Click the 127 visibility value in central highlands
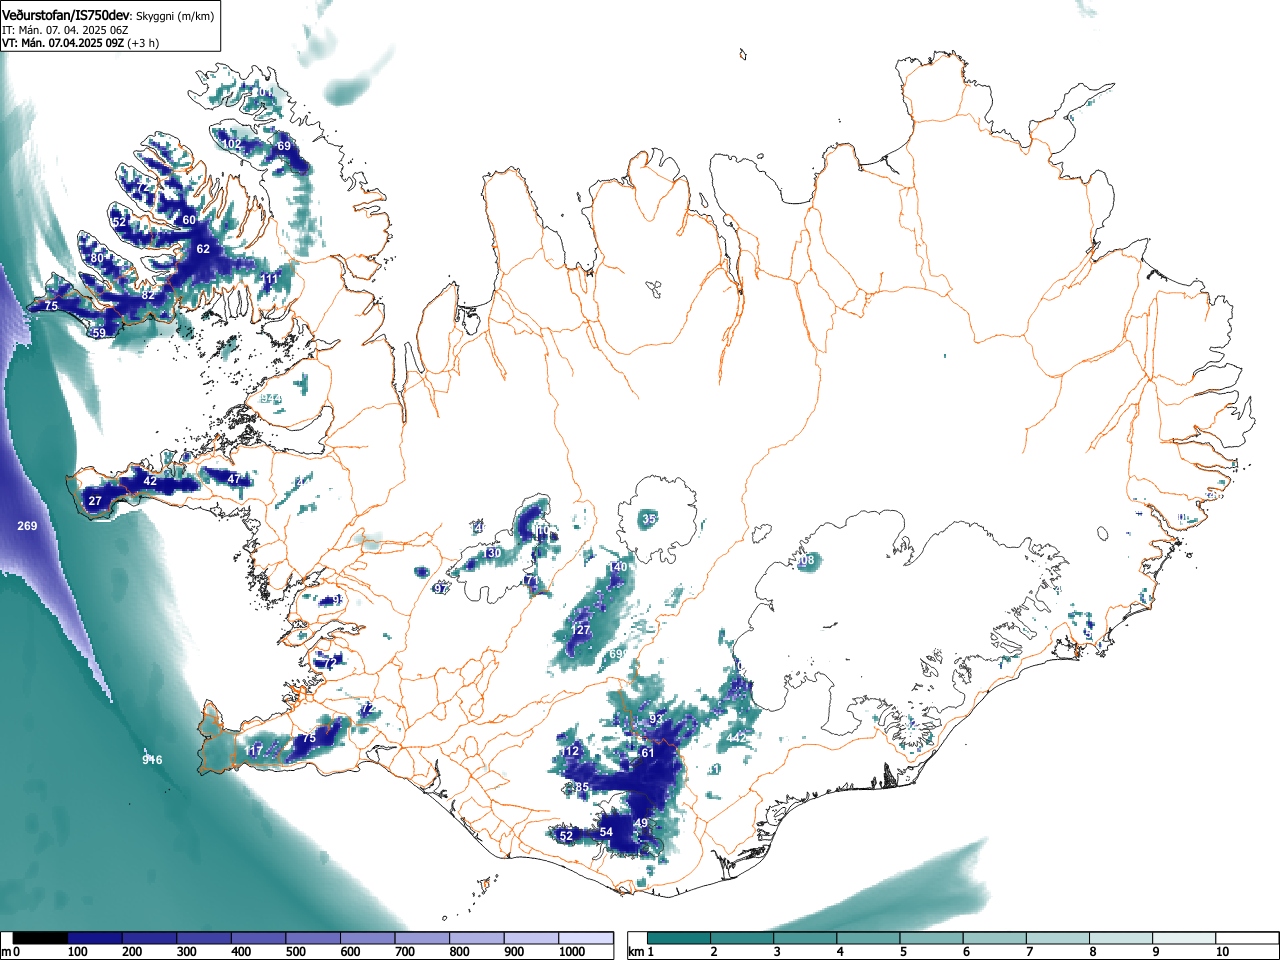This screenshot has width=1280, height=960. [x=581, y=630]
